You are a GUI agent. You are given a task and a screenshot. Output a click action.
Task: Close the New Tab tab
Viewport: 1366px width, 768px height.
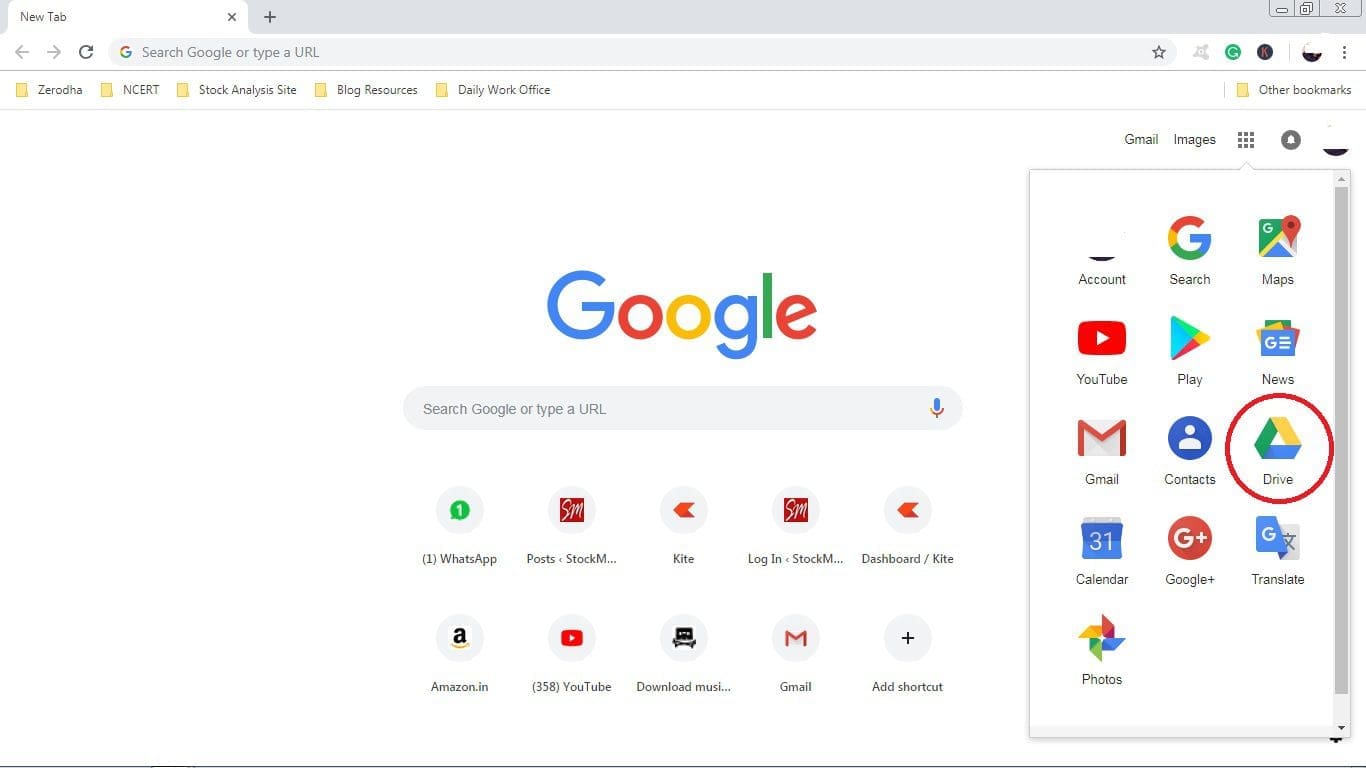(x=231, y=17)
